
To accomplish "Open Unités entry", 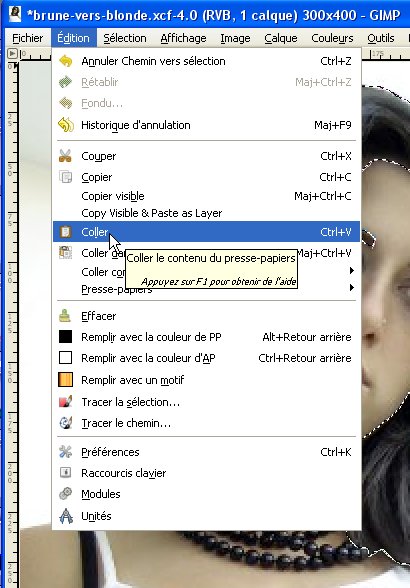I will point(207,516).
